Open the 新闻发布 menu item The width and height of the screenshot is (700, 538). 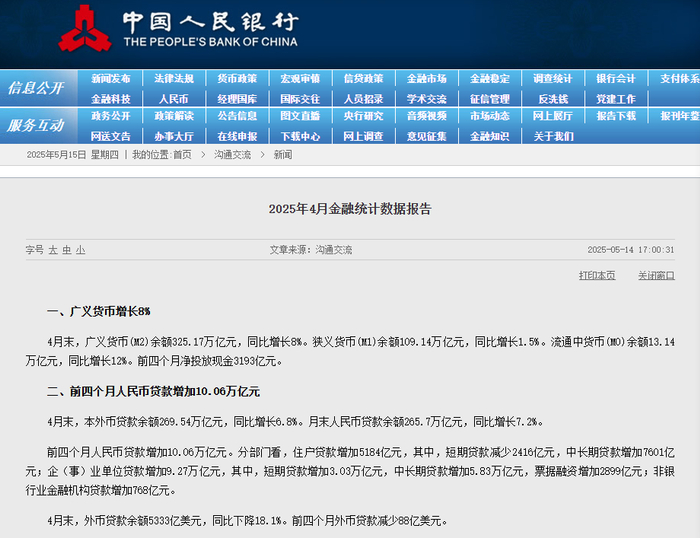coord(111,79)
